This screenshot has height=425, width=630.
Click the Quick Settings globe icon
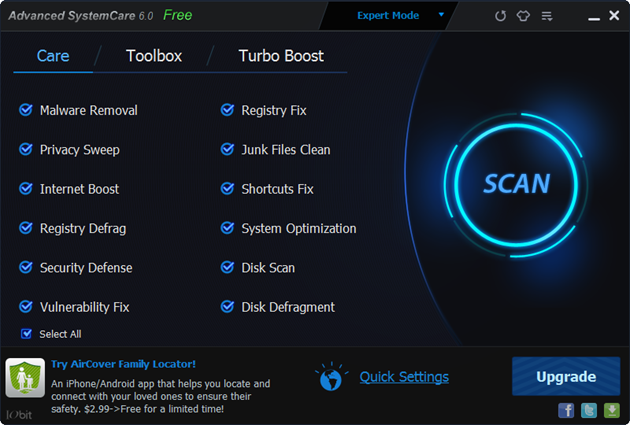(x=330, y=377)
